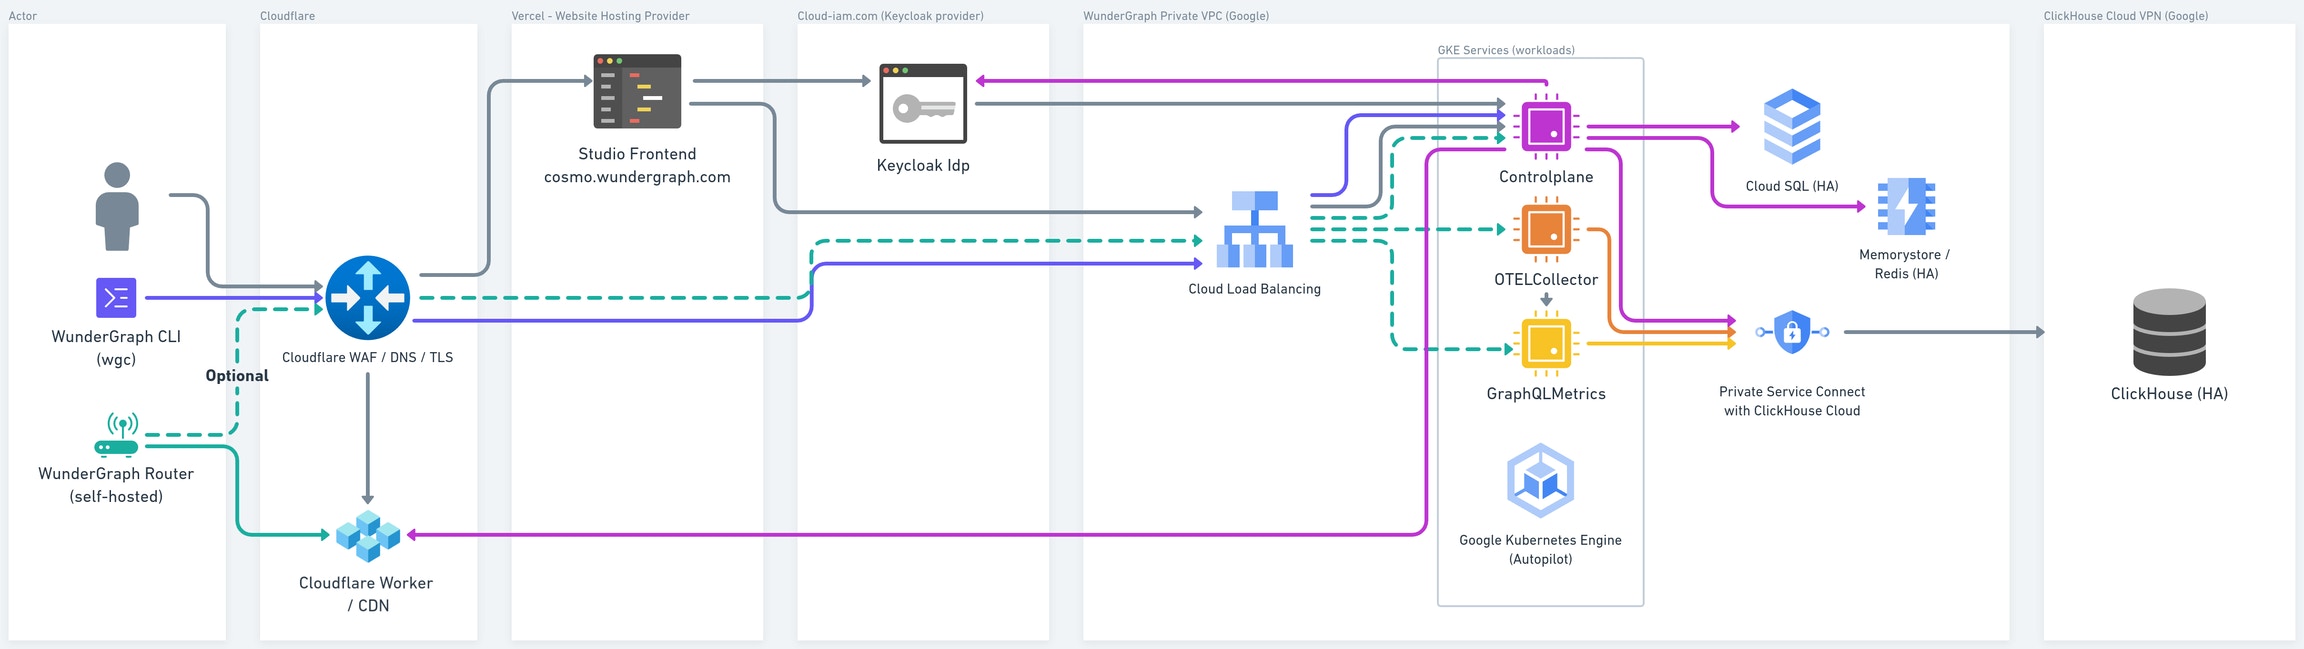This screenshot has height=649, width=2304.
Task: Click 'WunderGraph Private VPC (Google)' header
Action: 1176,16
